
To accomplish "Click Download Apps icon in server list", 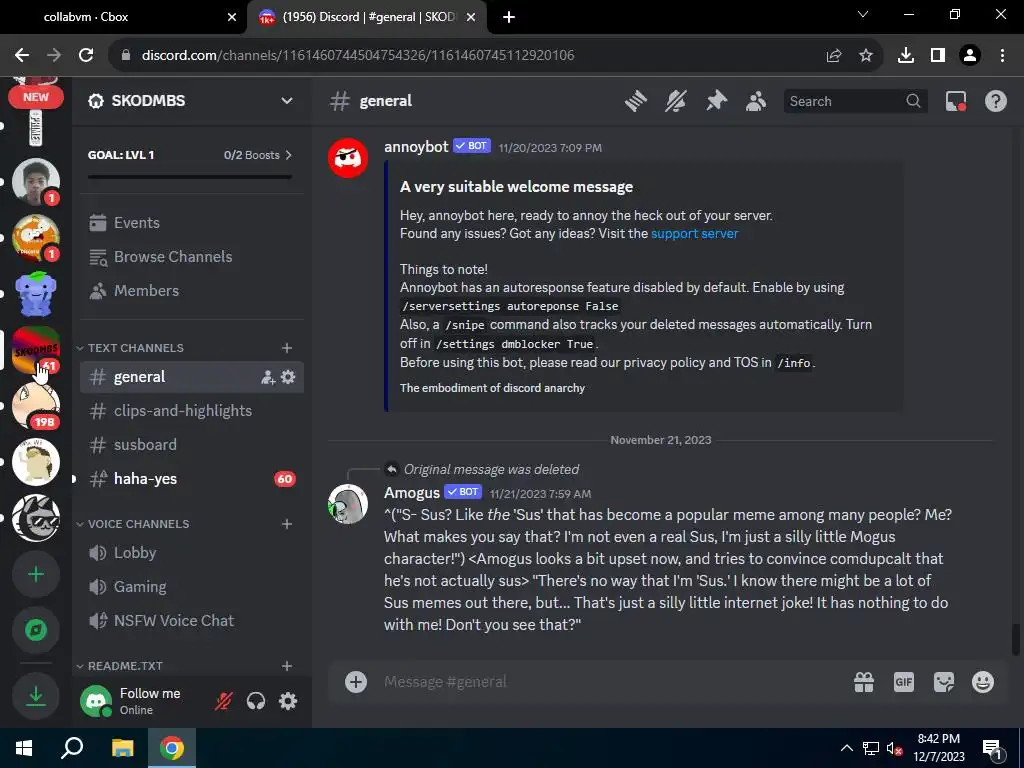I will pyautogui.click(x=36, y=696).
